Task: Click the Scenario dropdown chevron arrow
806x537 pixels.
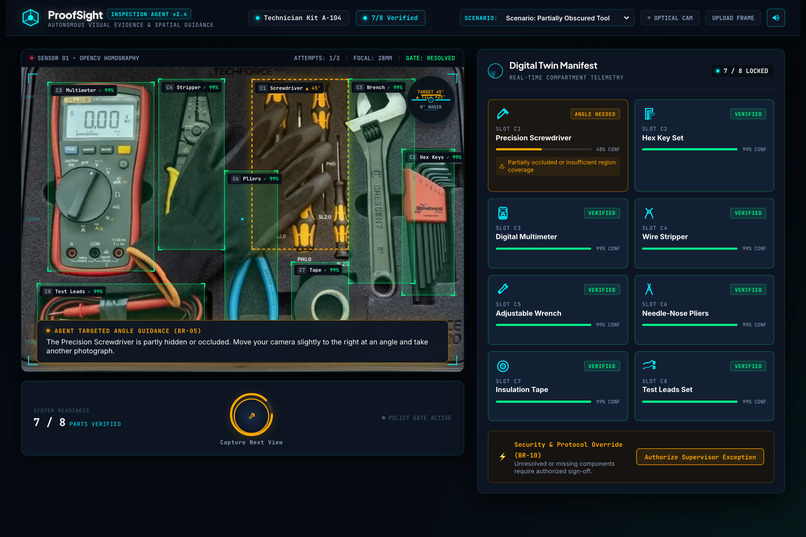Action: pyautogui.click(x=626, y=18)
